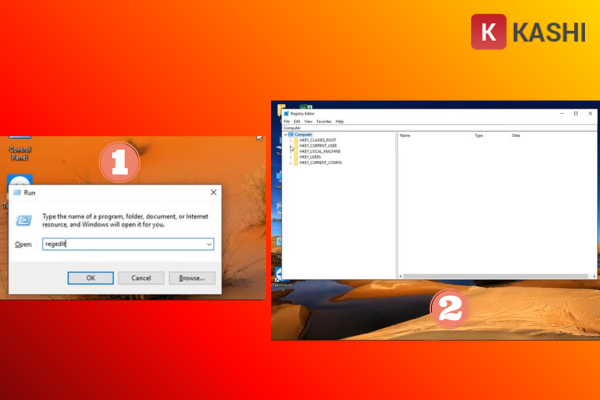Click OK in the Run dialog
This screenshot has width=600, height=400.
[91, 278]
